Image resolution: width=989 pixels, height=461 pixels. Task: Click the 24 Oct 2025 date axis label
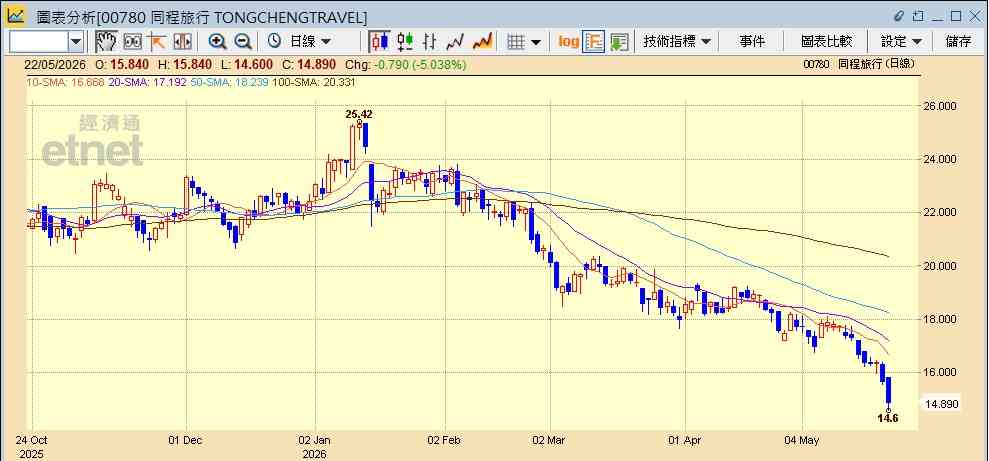pyautogui.click(x=32, y=446)
